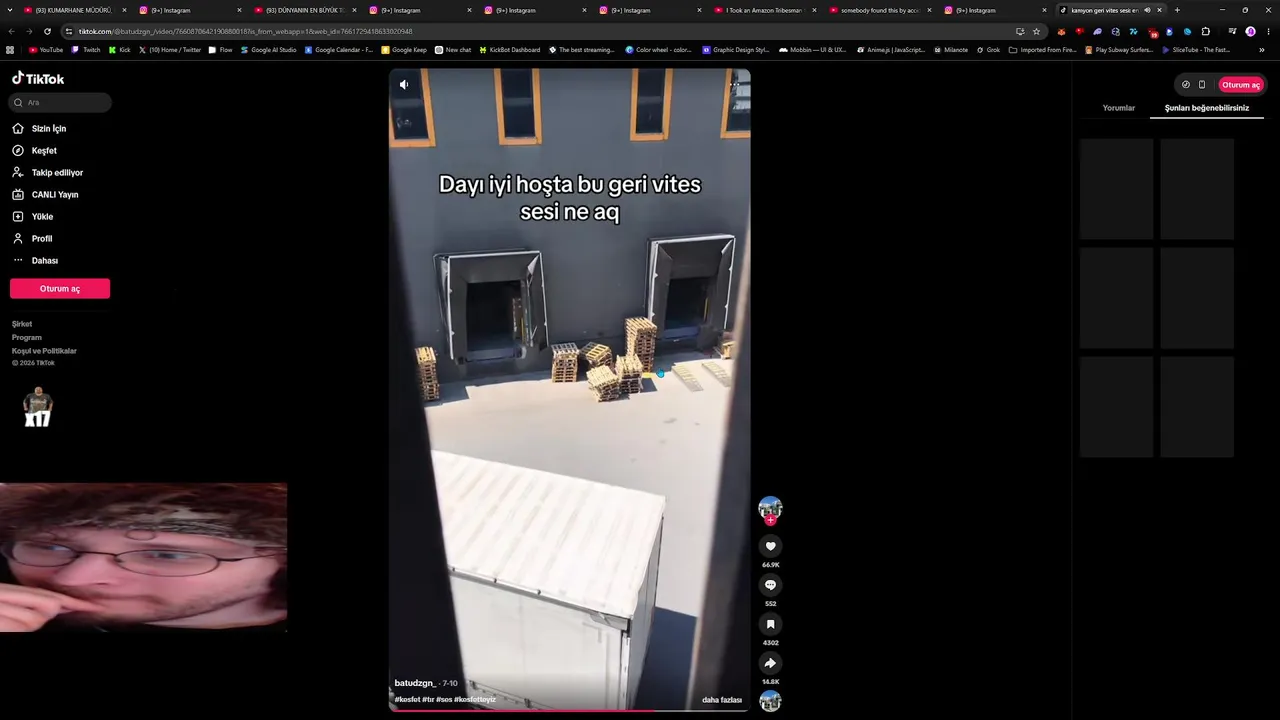
Task: Save the video using the bookmark icon
Action: click(770, 624)
